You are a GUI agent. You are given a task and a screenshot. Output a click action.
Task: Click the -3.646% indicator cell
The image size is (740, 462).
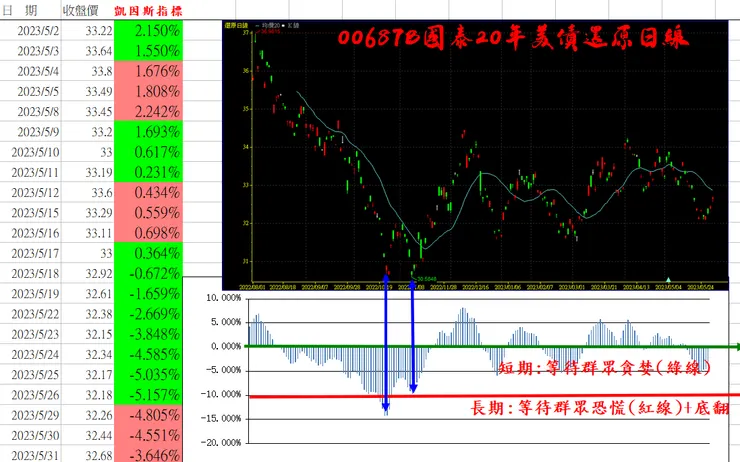pyautogui.click(x=148, y=456)
